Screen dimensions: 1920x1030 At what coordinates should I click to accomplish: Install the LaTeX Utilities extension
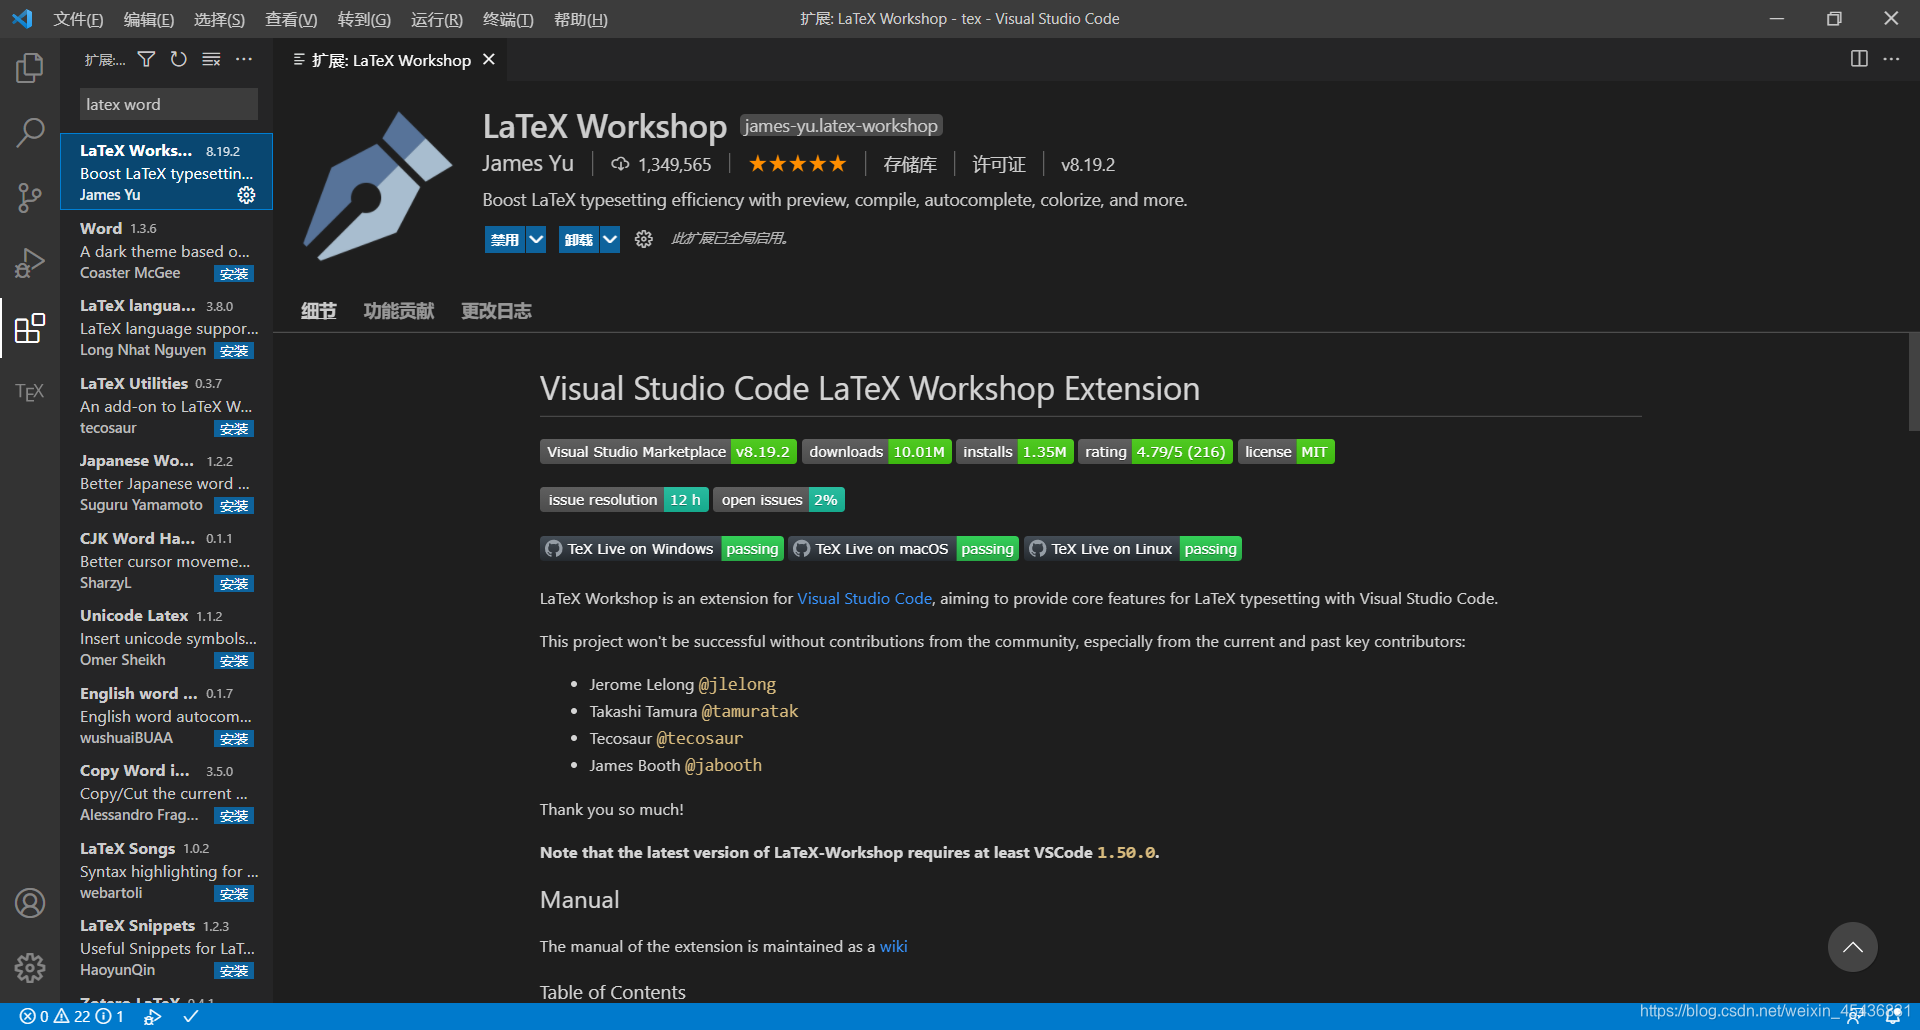(234, 429)
